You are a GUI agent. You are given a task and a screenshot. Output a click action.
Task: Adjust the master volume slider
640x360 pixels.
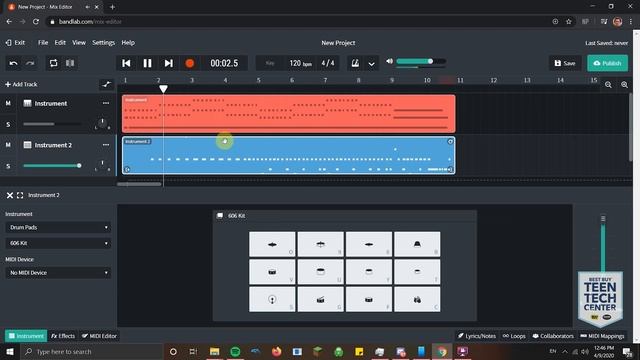(x=421, y=61)
